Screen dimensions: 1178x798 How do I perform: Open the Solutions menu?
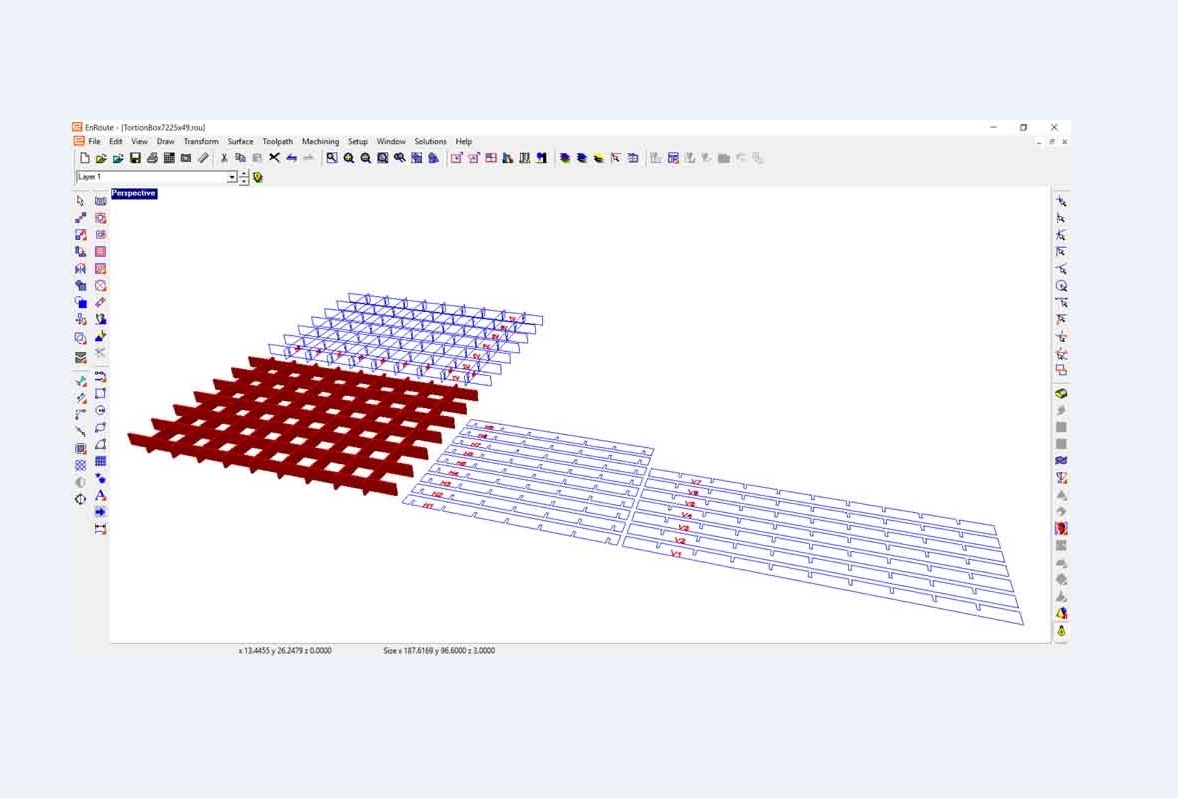(430, 141)
